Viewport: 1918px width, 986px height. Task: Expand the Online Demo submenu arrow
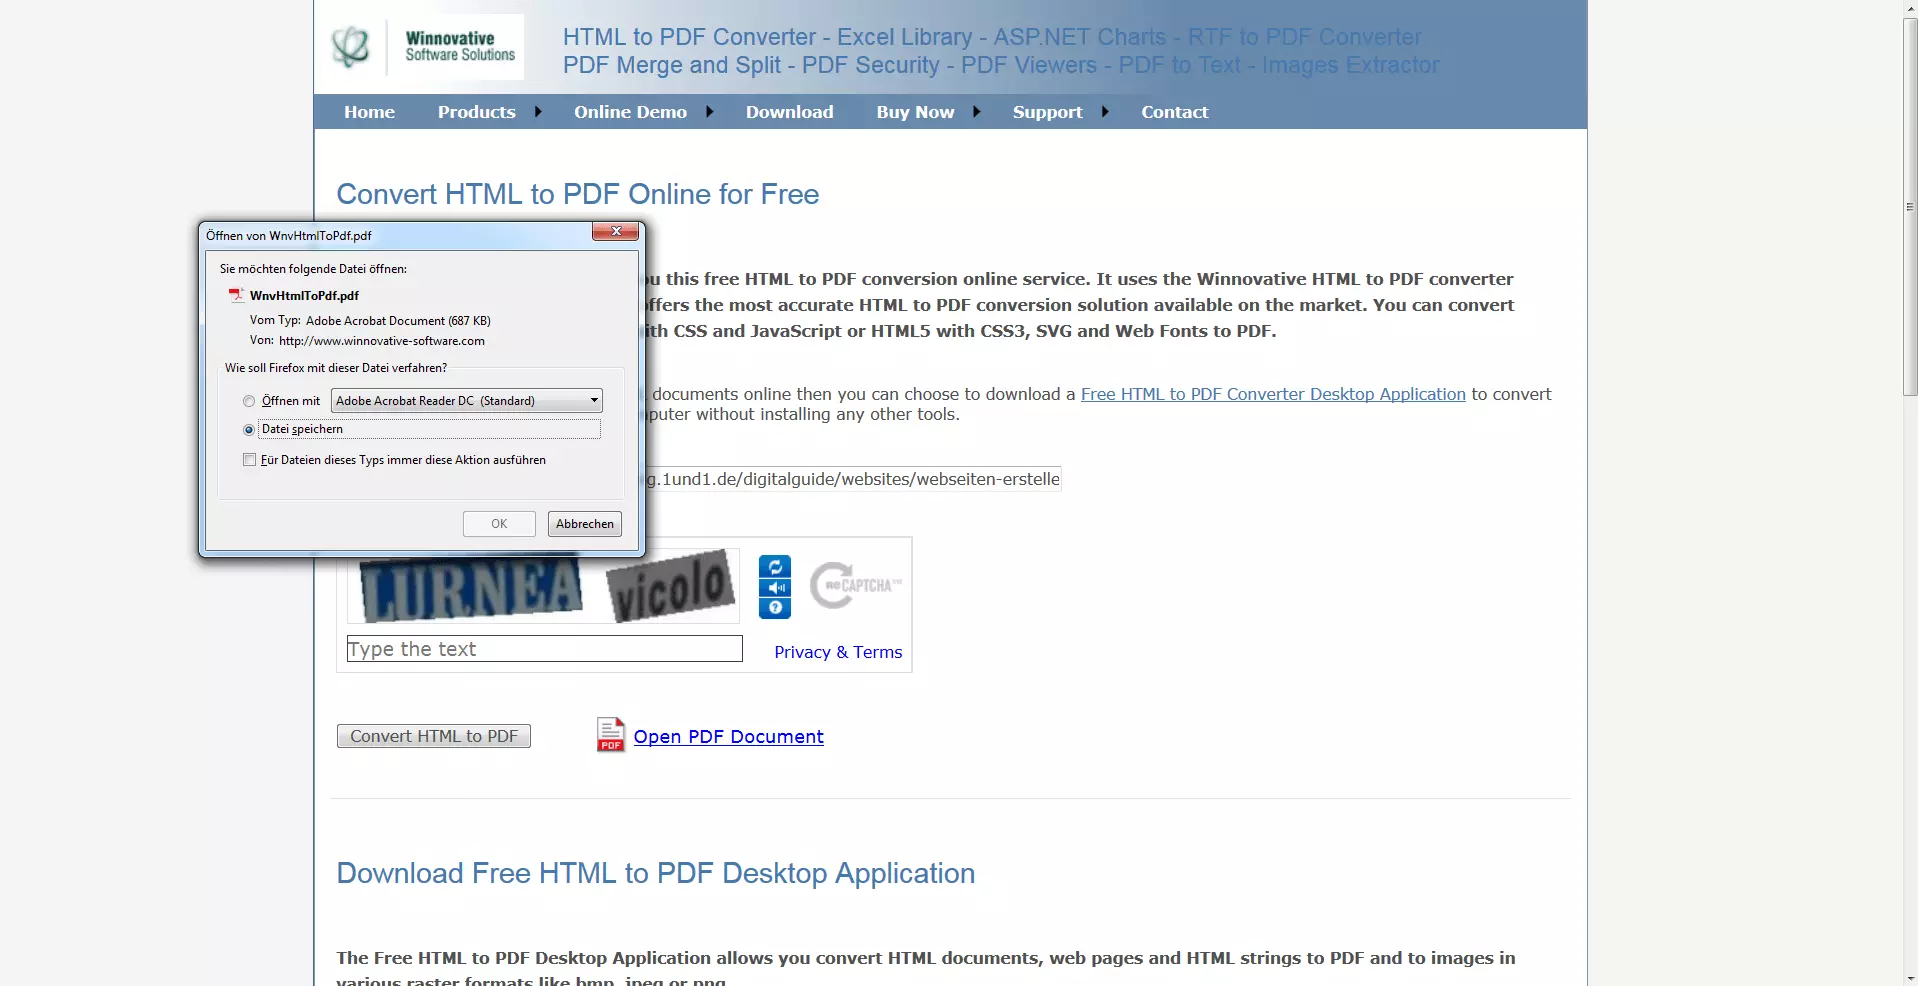[x=710, y=112]
